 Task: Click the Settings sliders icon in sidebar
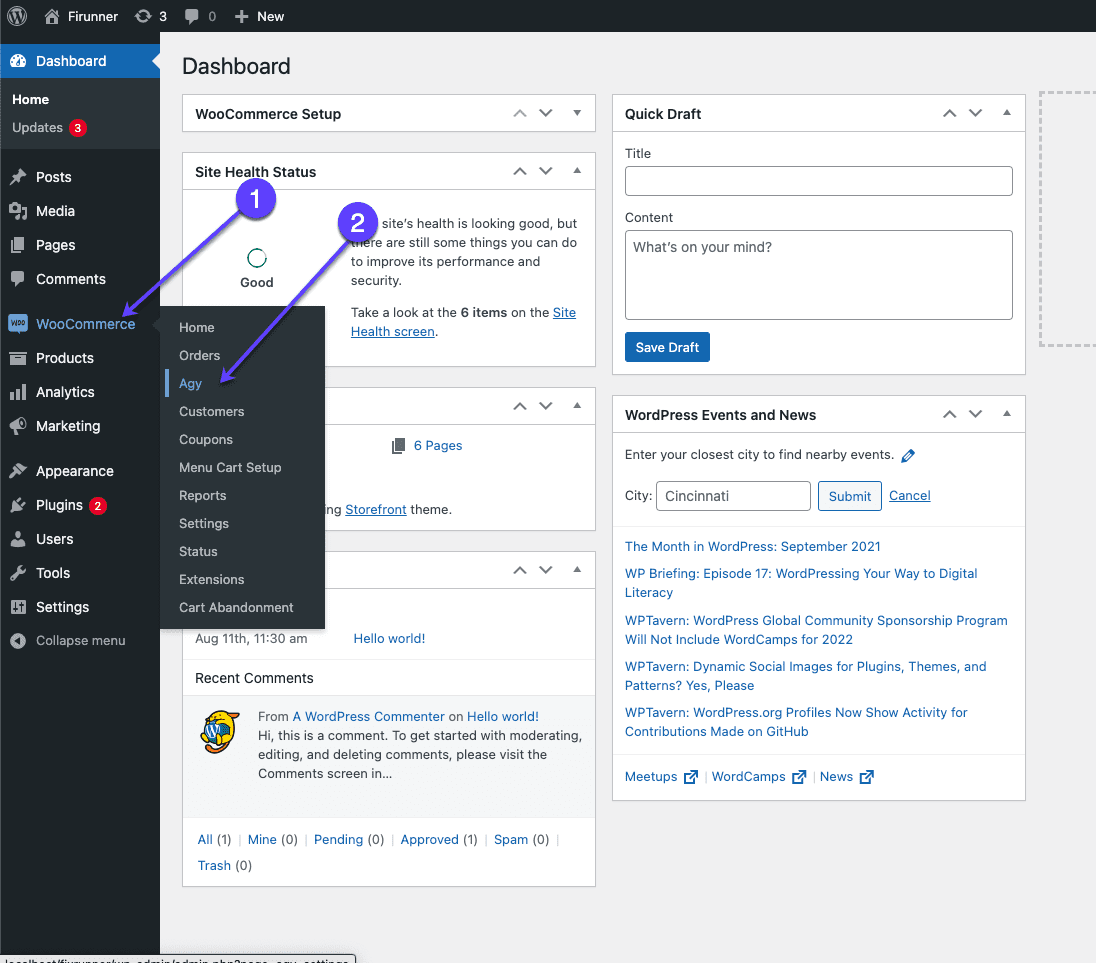coord(18,607)
